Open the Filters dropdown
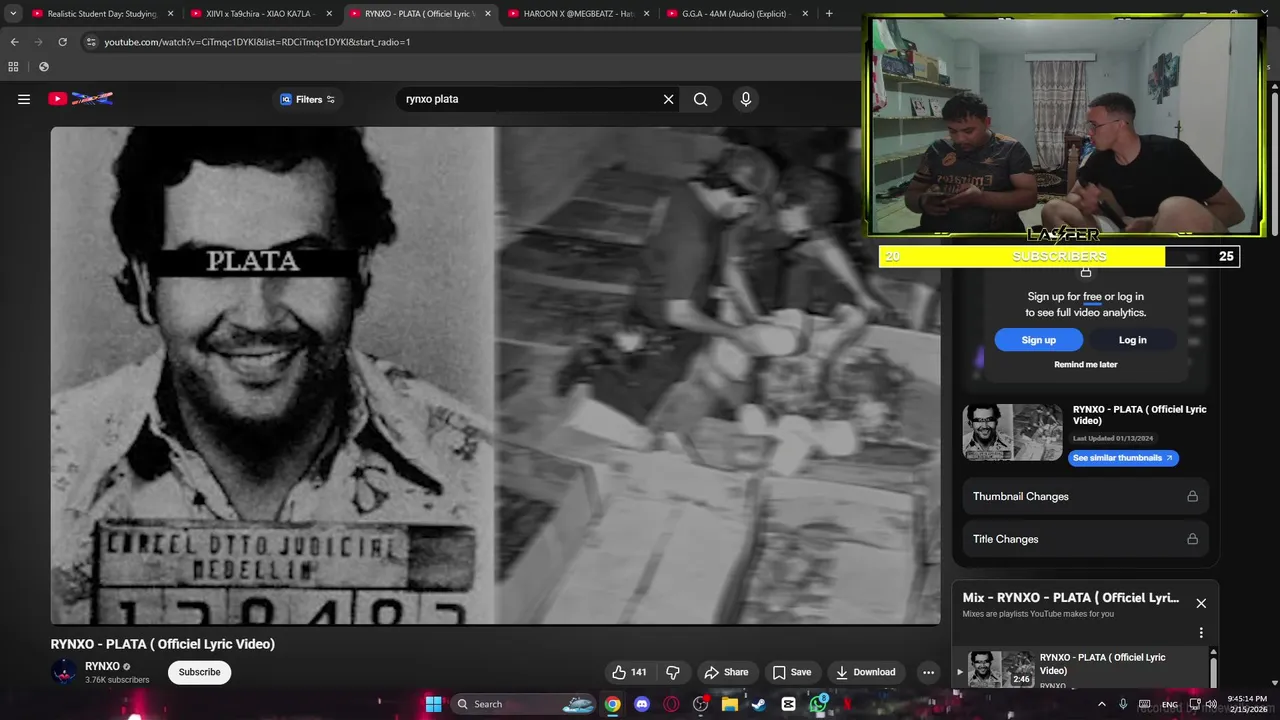Viewport: 1280px width, 720px height. click(307, 99)
